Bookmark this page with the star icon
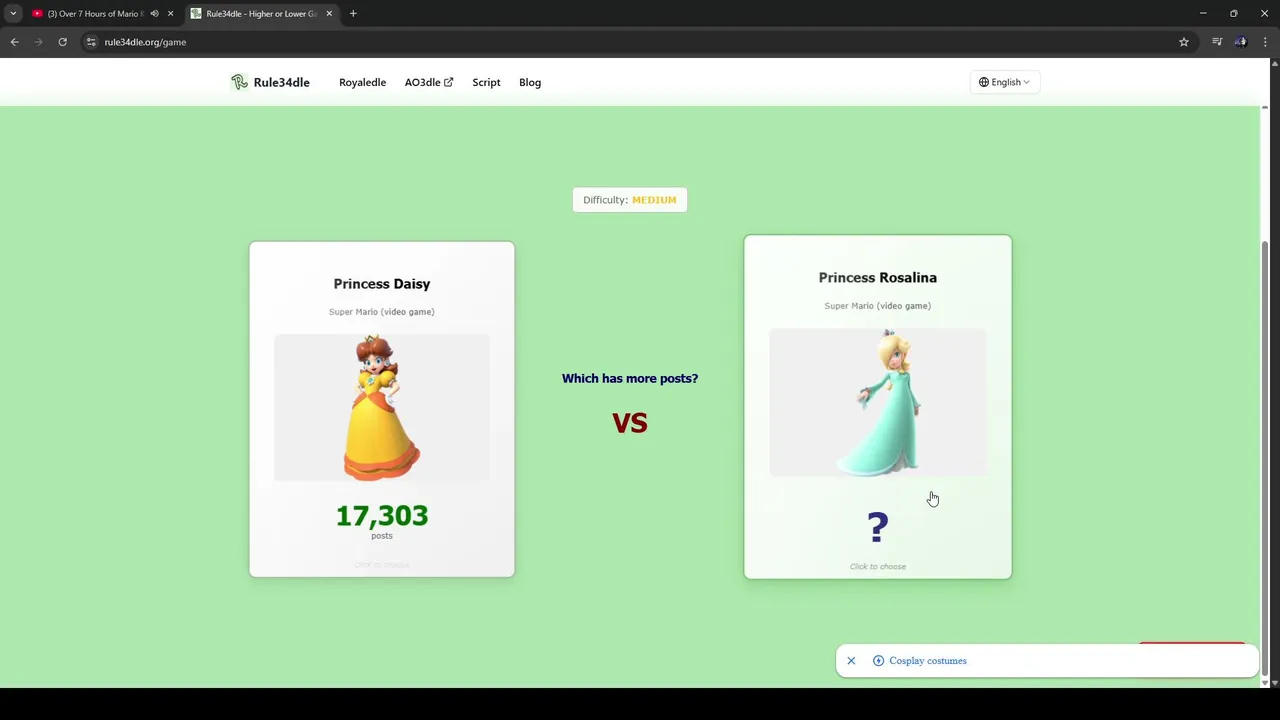The image size is (1280, 720). (1184, 42)
